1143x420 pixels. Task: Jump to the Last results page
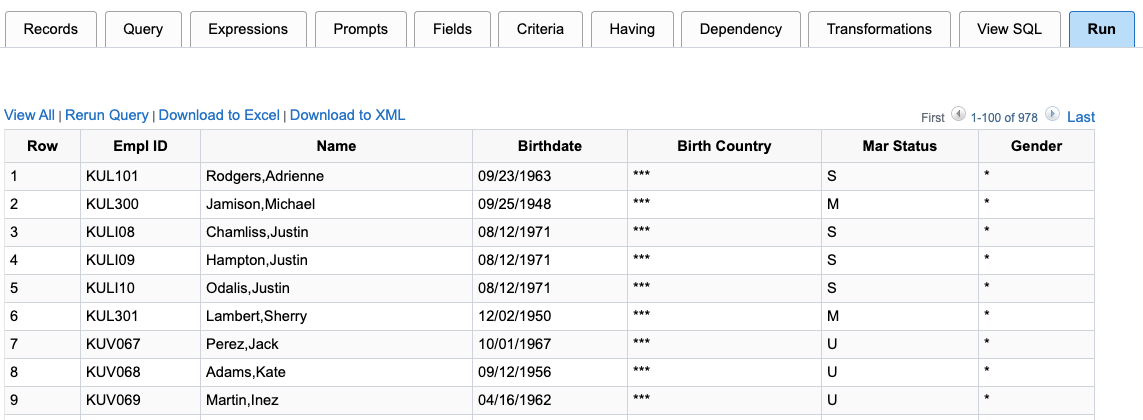click(x=1081, y=117)
